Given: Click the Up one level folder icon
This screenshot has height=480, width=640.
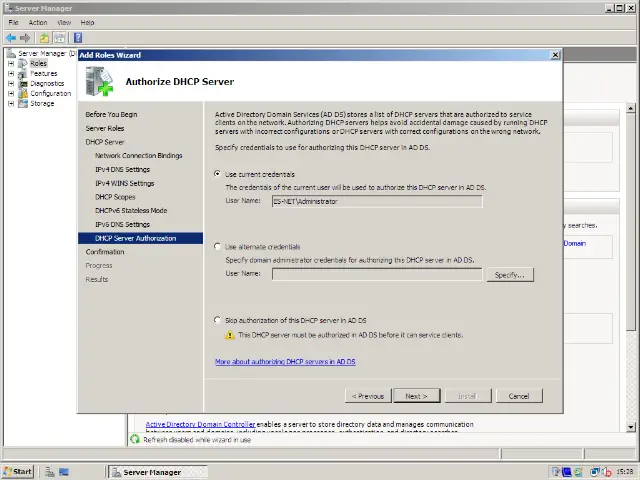Looking at the screenshot, I should pyautogui.click(x=44, y=38).
